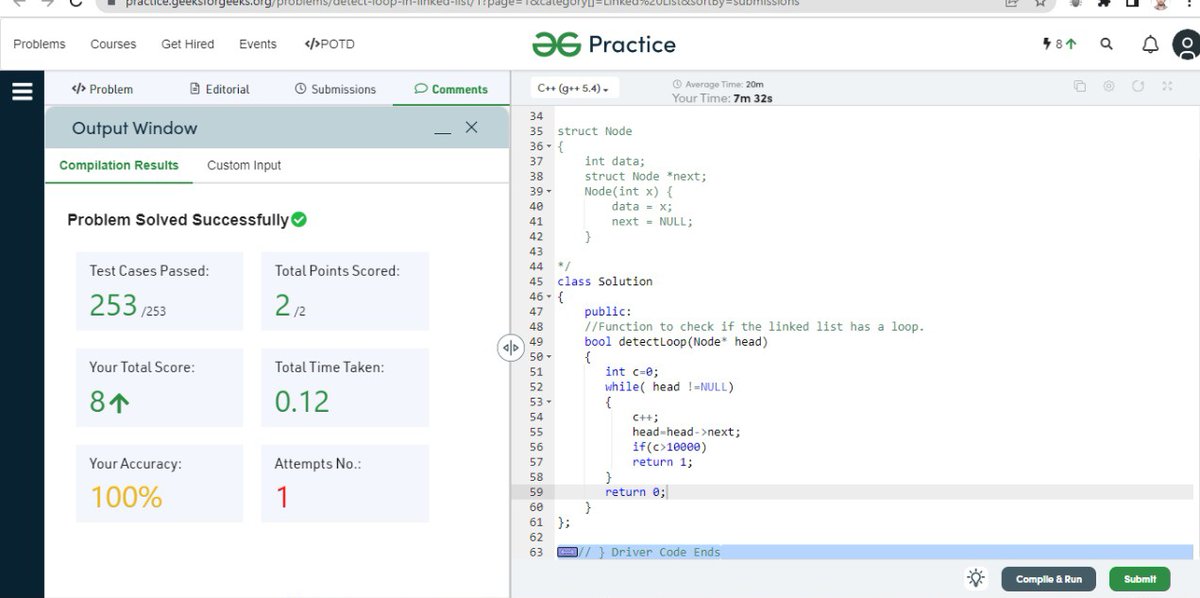The height and width of the screenshot is (598, 1200).
Task: Switch to the Editorial tab
Action: [220, 89]
